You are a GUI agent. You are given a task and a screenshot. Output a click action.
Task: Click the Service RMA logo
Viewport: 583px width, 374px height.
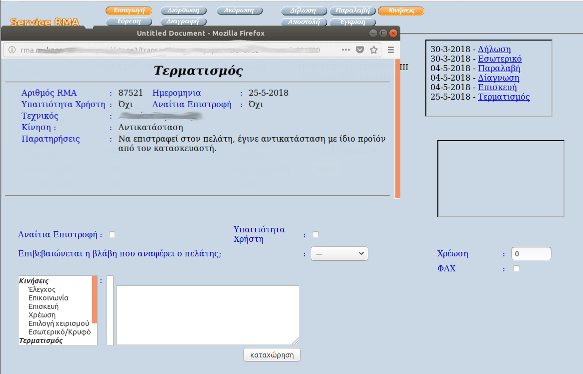45,22
